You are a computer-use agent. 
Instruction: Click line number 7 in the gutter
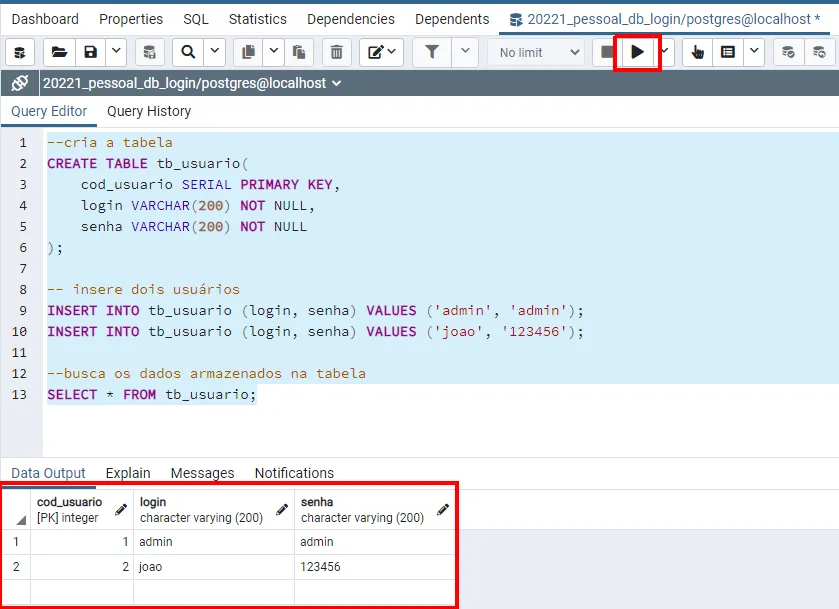pyautogui.click(x=22, y=269)
